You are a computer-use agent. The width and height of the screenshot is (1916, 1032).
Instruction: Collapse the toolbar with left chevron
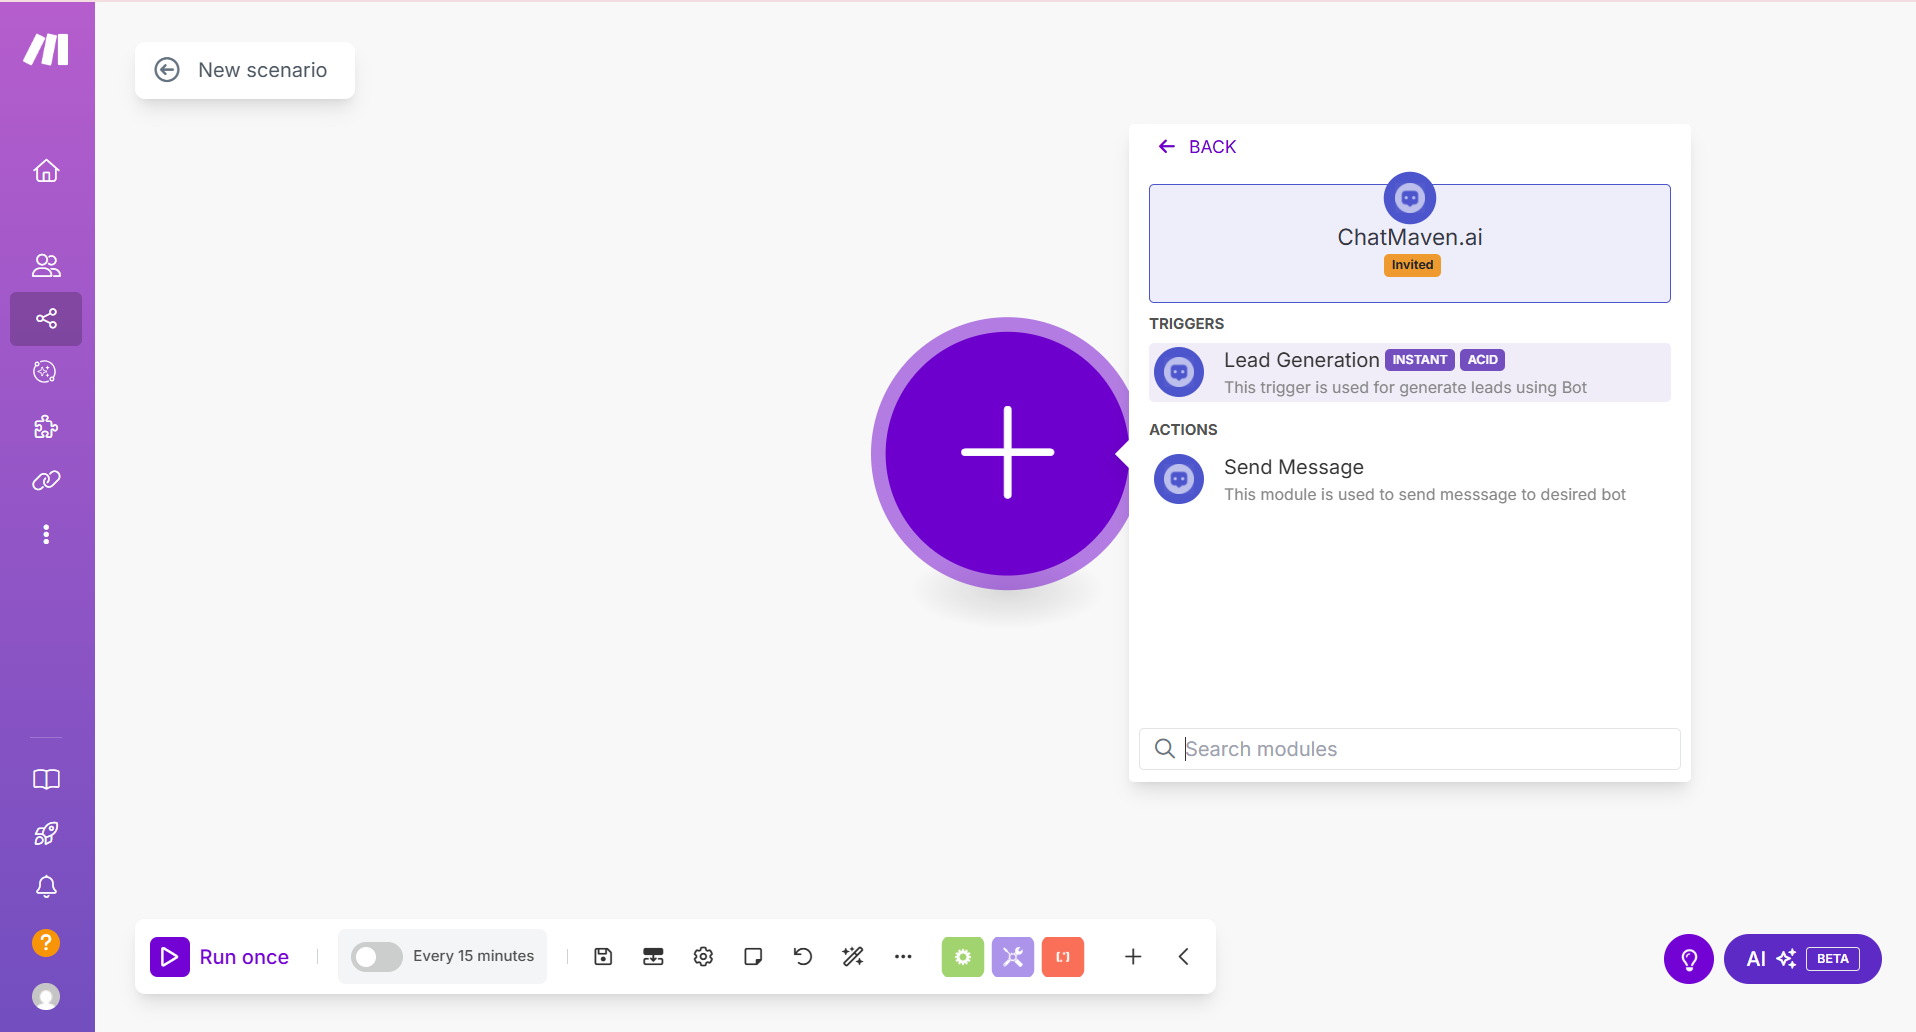pos(1183,957)
